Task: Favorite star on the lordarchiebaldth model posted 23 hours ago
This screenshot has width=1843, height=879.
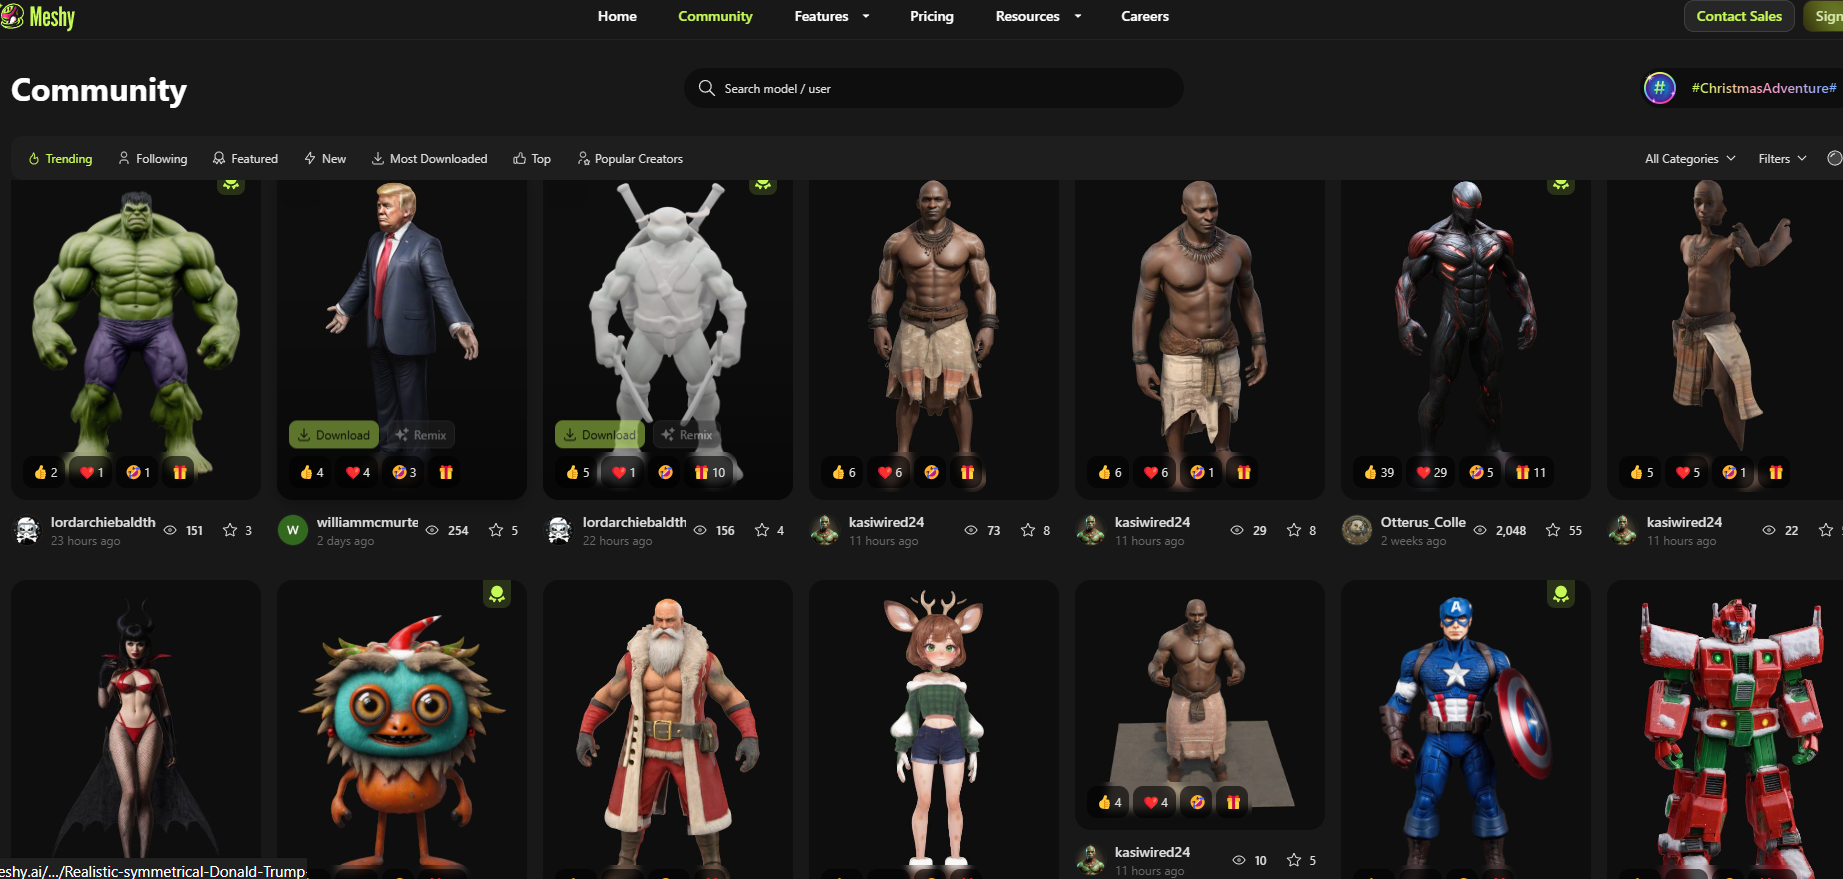Action: (x=230, y=530)
